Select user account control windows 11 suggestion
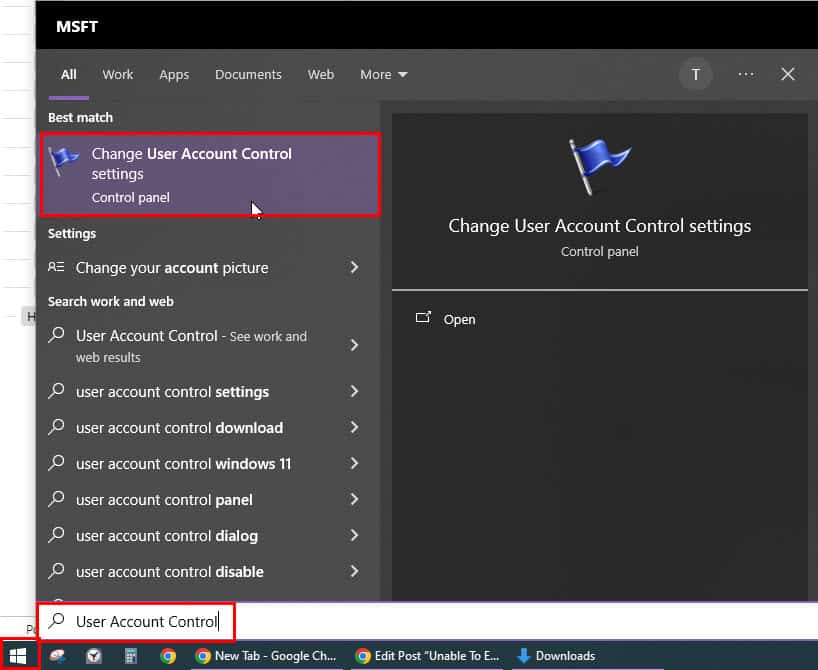Screen dimensions: 818x670 [x=184, y=464]
